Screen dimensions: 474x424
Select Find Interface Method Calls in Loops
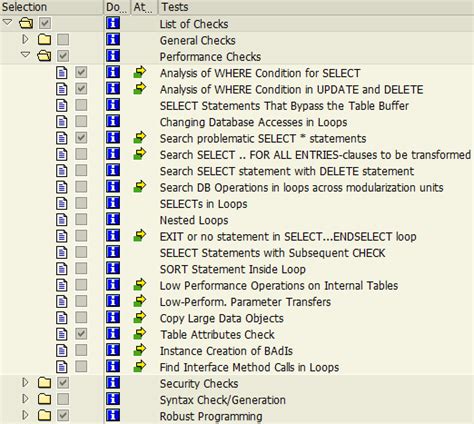coord(249,367)
